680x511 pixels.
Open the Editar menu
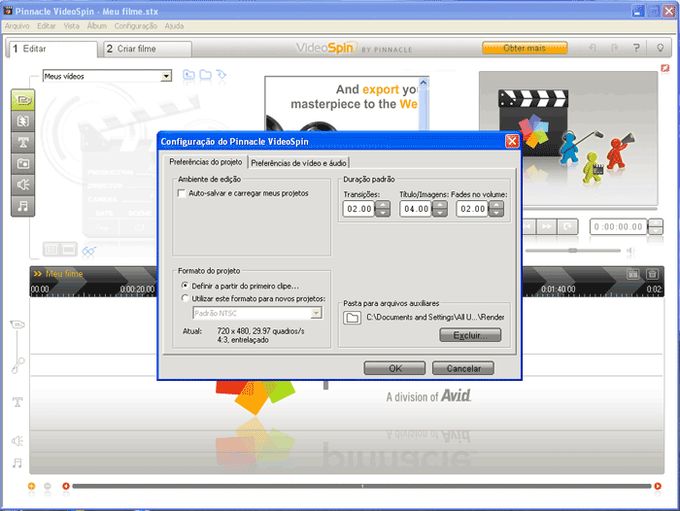46,26
